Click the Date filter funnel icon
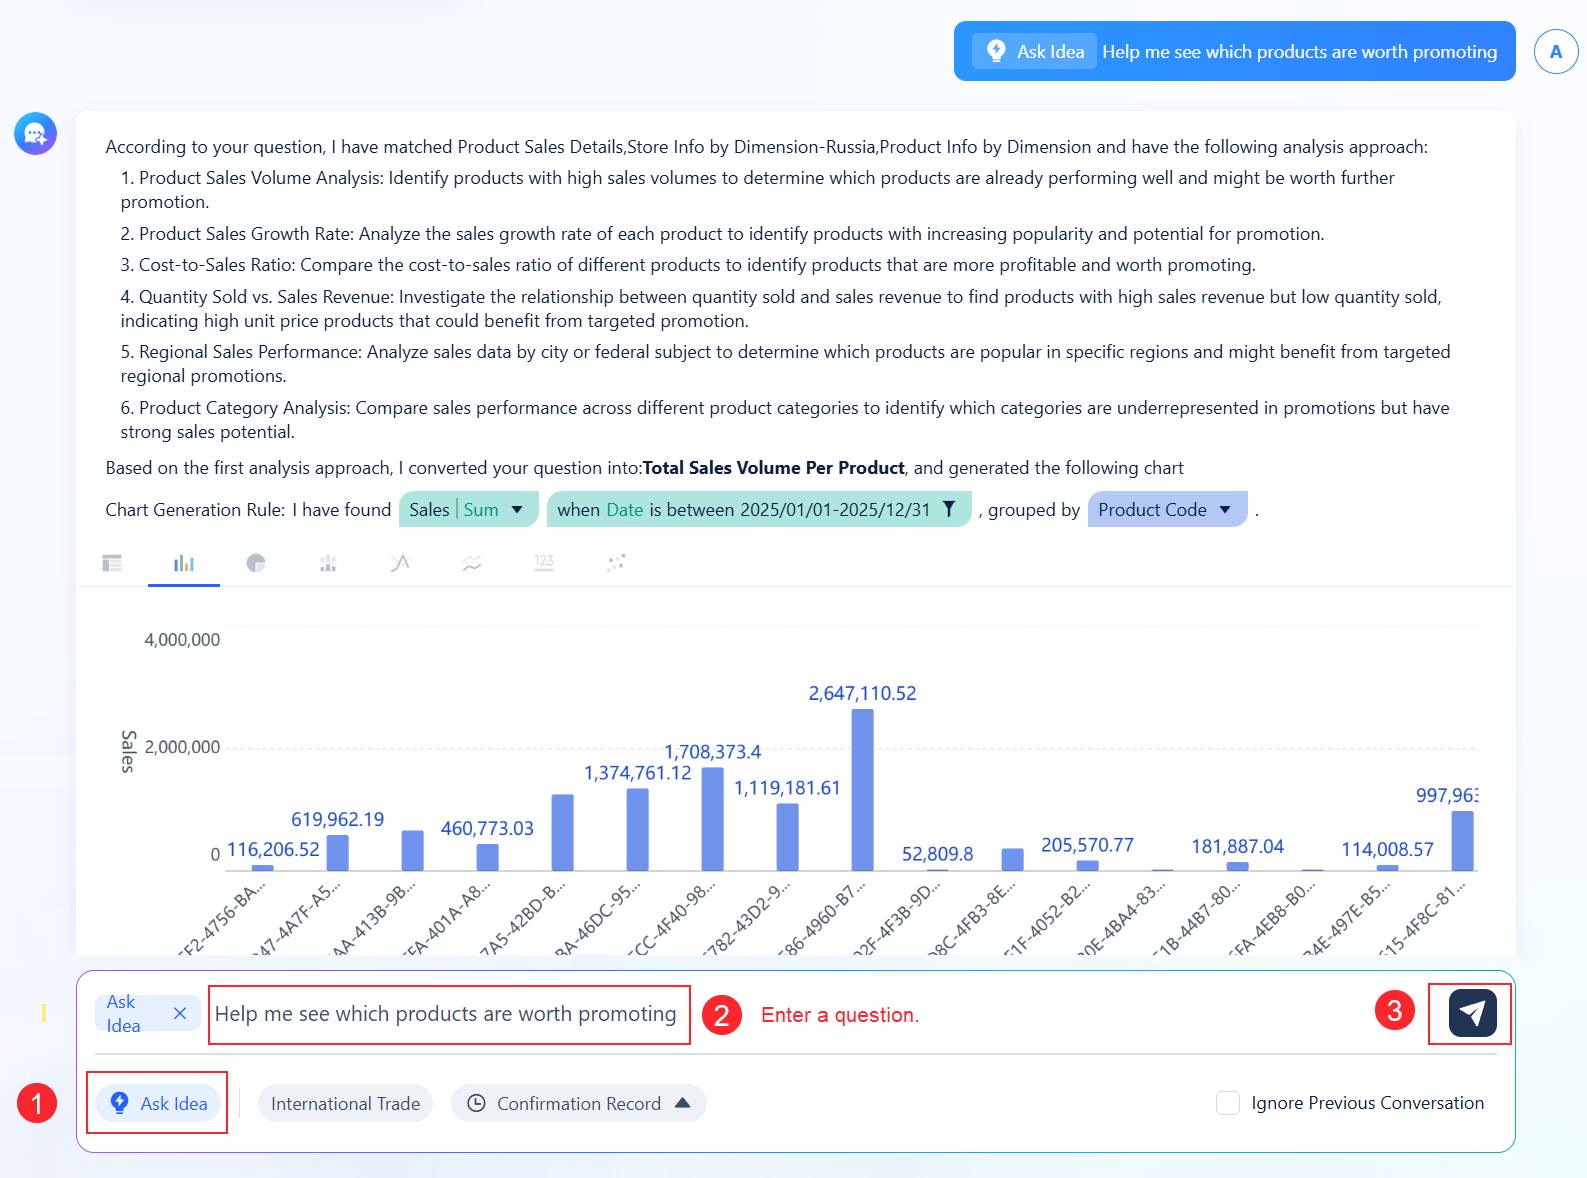The height and width of the screenshot is (1178, 1587). coord(949,509)
